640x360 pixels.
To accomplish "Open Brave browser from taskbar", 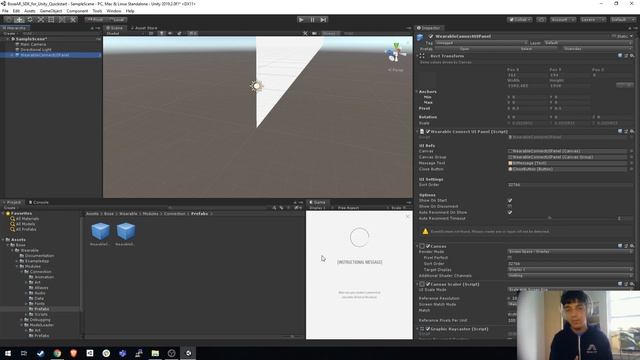I will pos(73,353).
